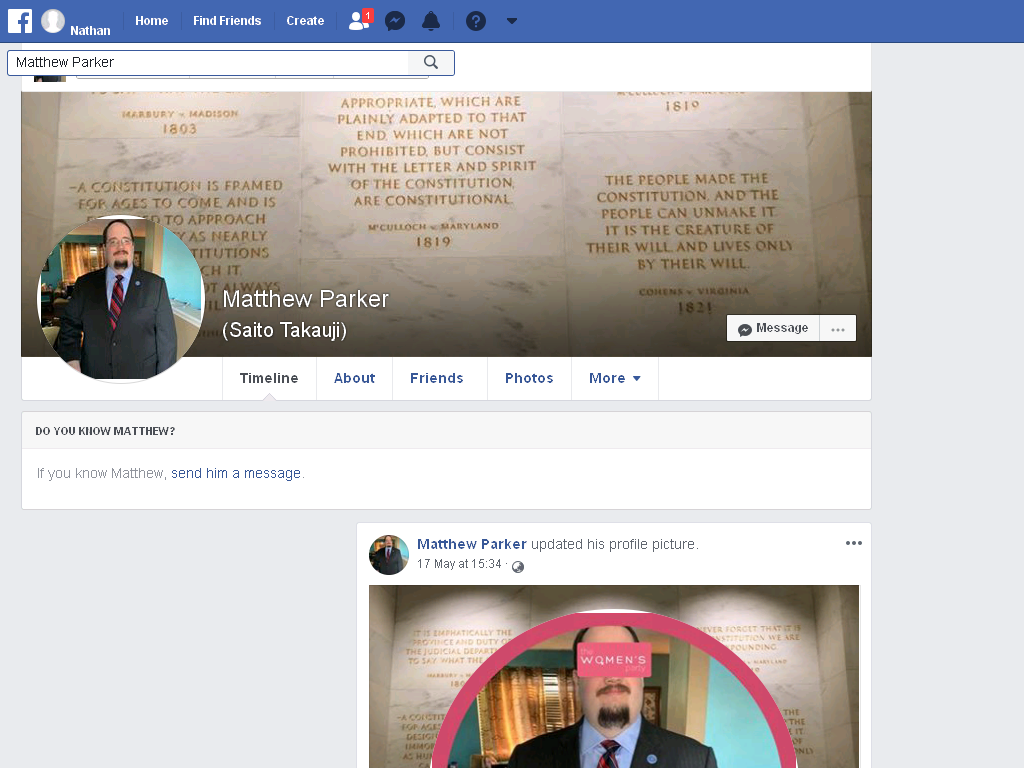Open Matthew Parker's large profile picture
1024x768 pixels.
pos(121,299)
